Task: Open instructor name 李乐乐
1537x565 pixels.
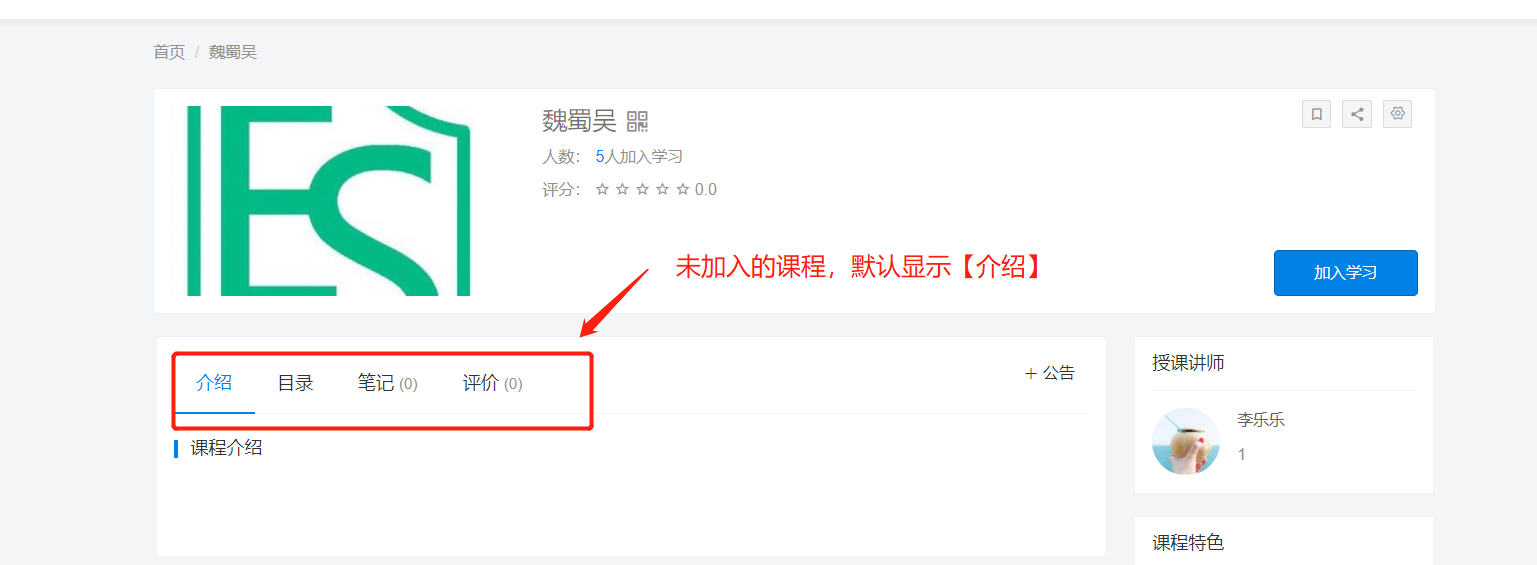Action: tap(1261, 420)
